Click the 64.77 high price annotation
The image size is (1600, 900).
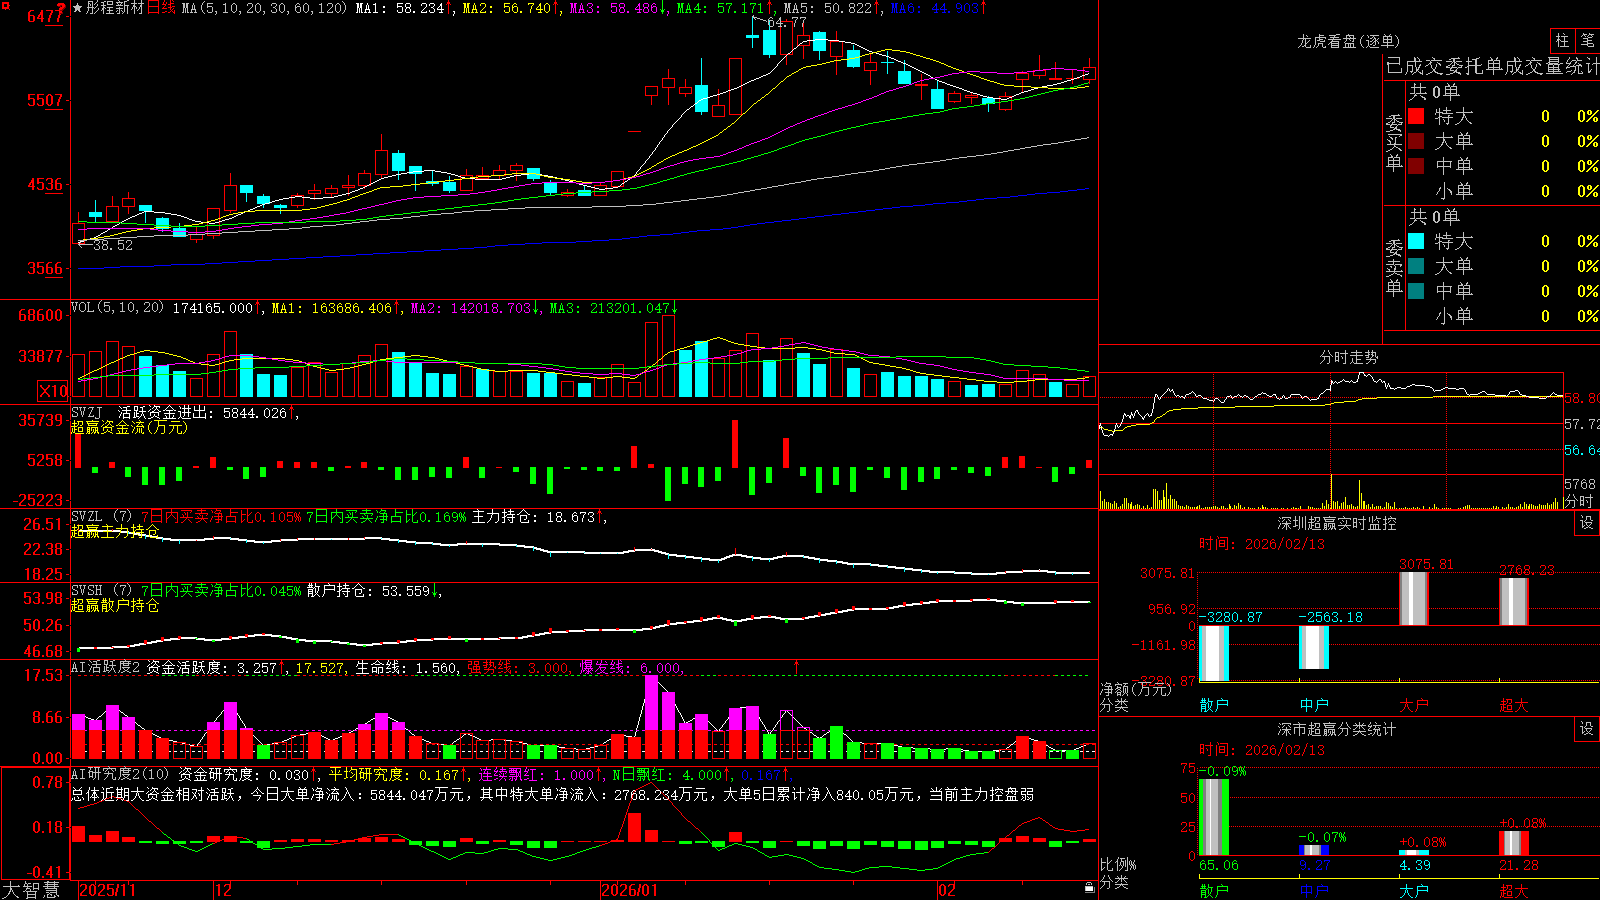(786, 22)
